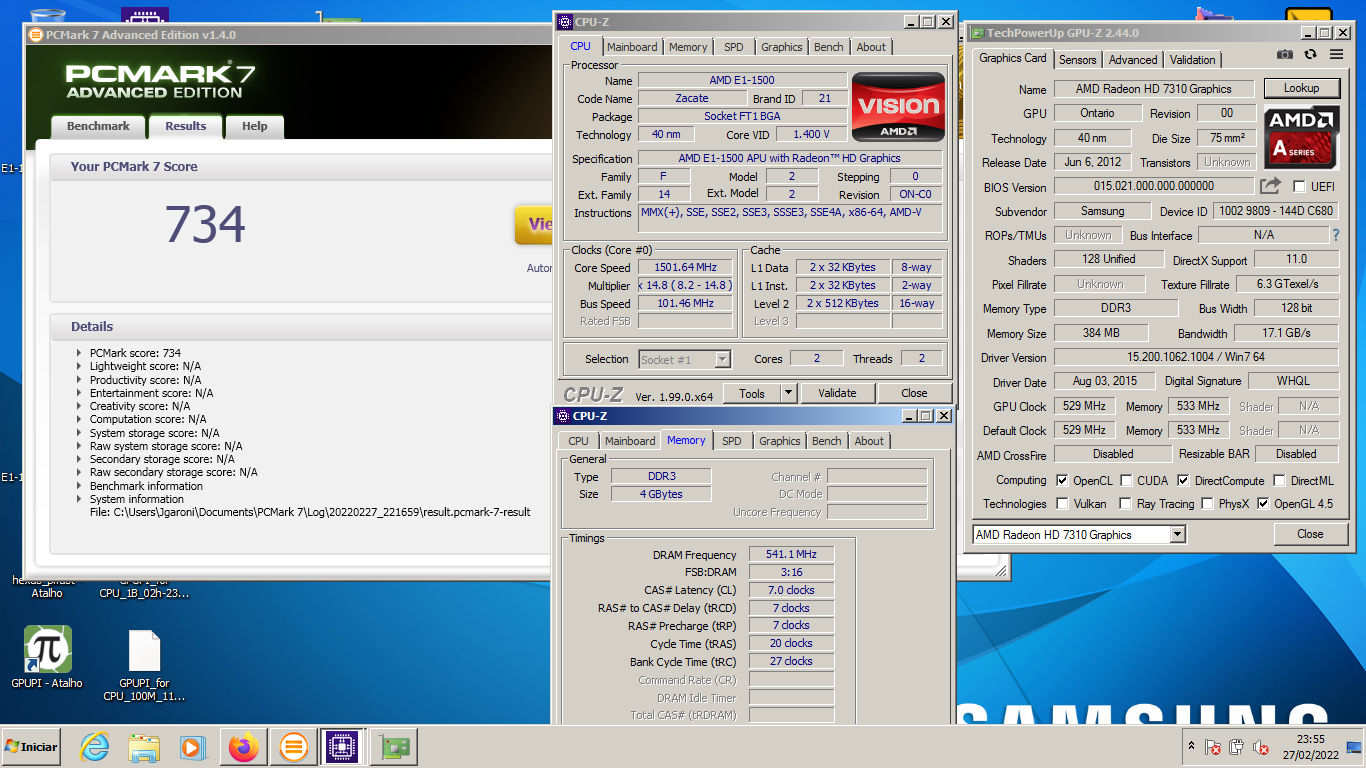Open the CPU-Z Tools dropdown arrow

pyautogui.click(x=788, y=394)
